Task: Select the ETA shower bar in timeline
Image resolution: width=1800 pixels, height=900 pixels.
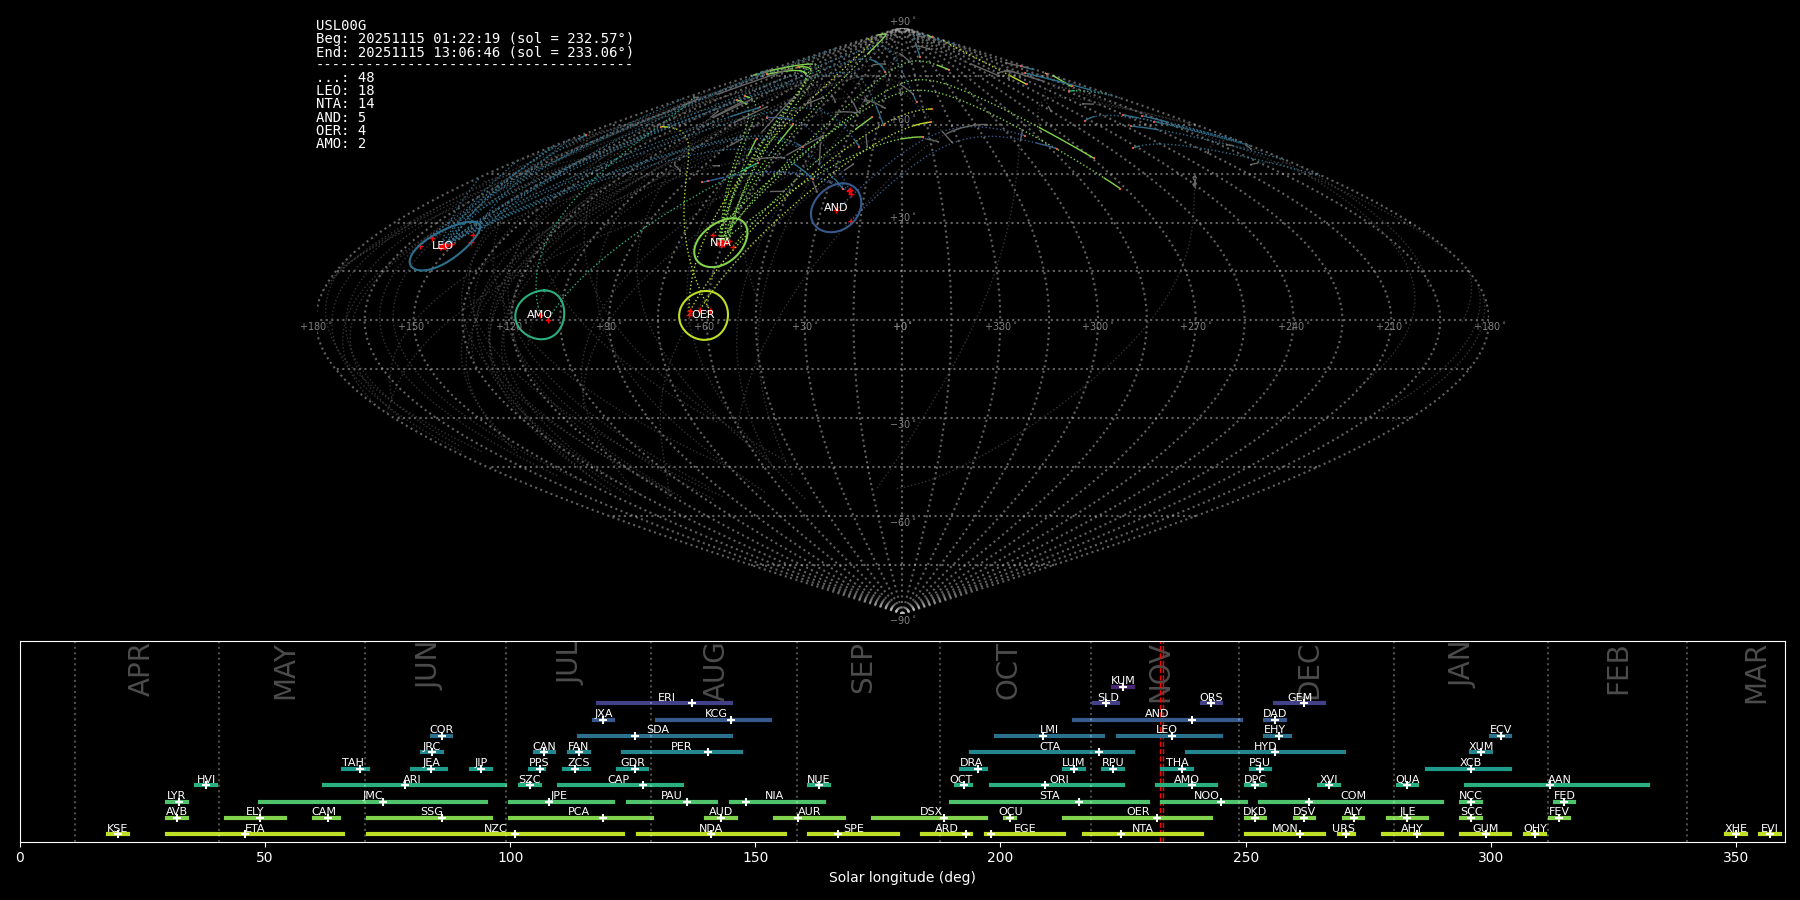Action: (x=254, y=834)
